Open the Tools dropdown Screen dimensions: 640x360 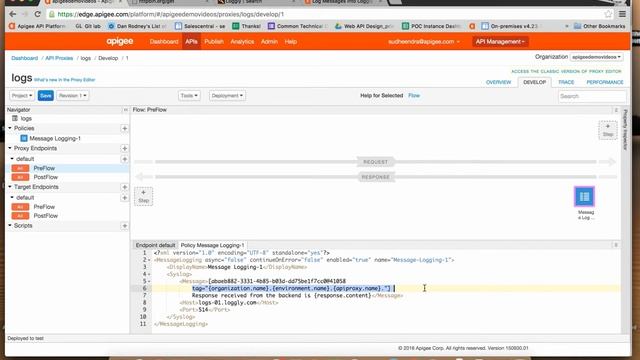point(189,96)
